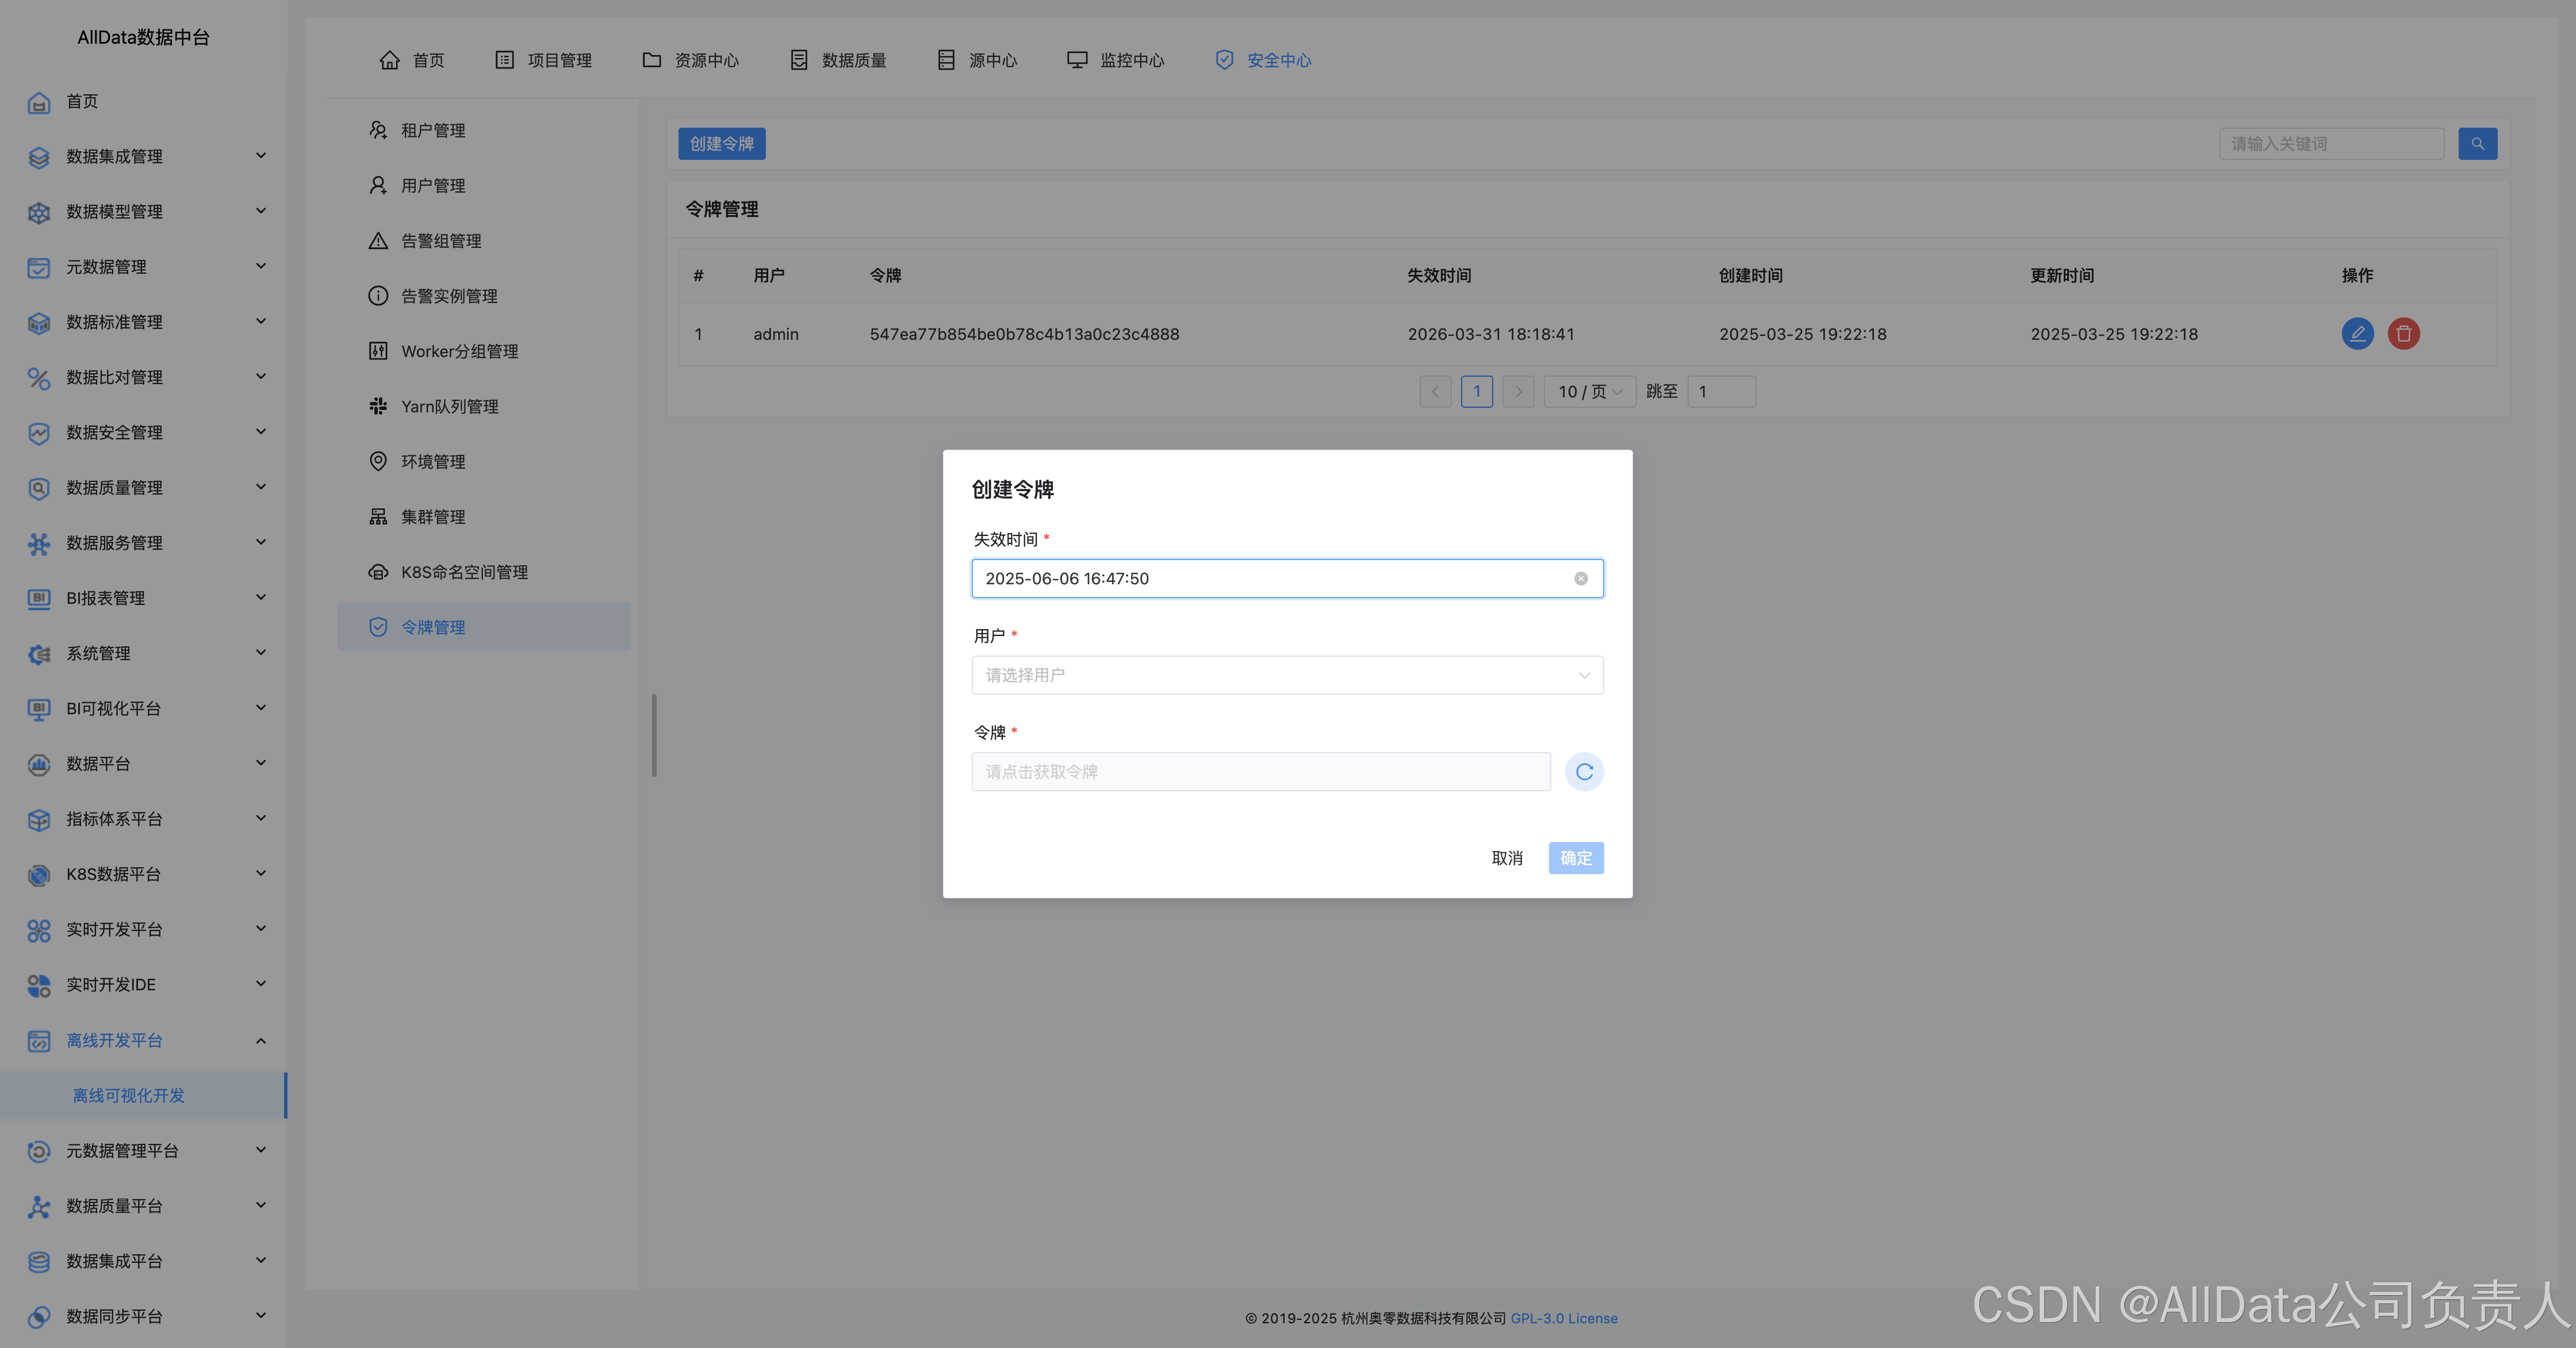
Task: Click the cluster management icon
Action: [x=378, y=517]
